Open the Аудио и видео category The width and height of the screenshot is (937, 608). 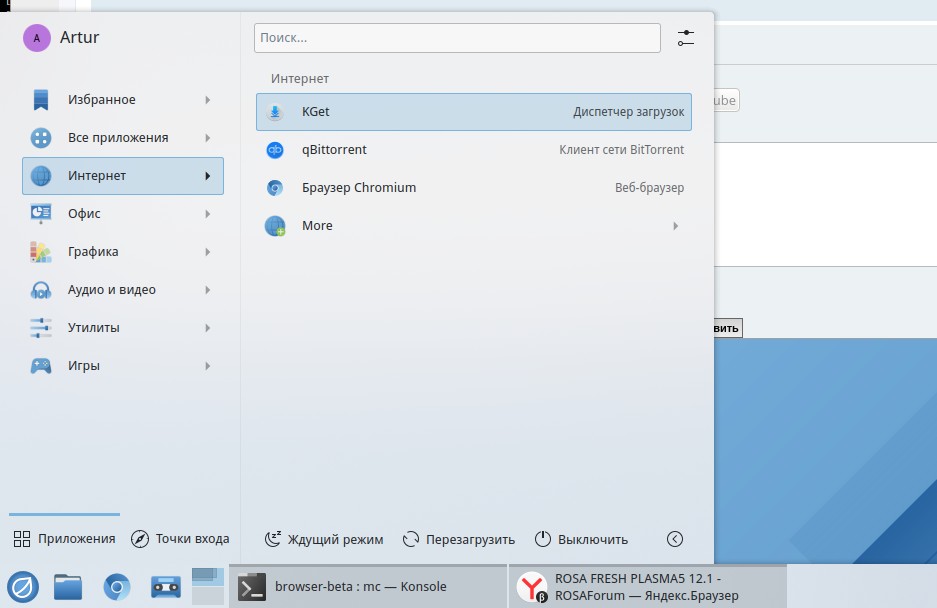click(123, 290)
